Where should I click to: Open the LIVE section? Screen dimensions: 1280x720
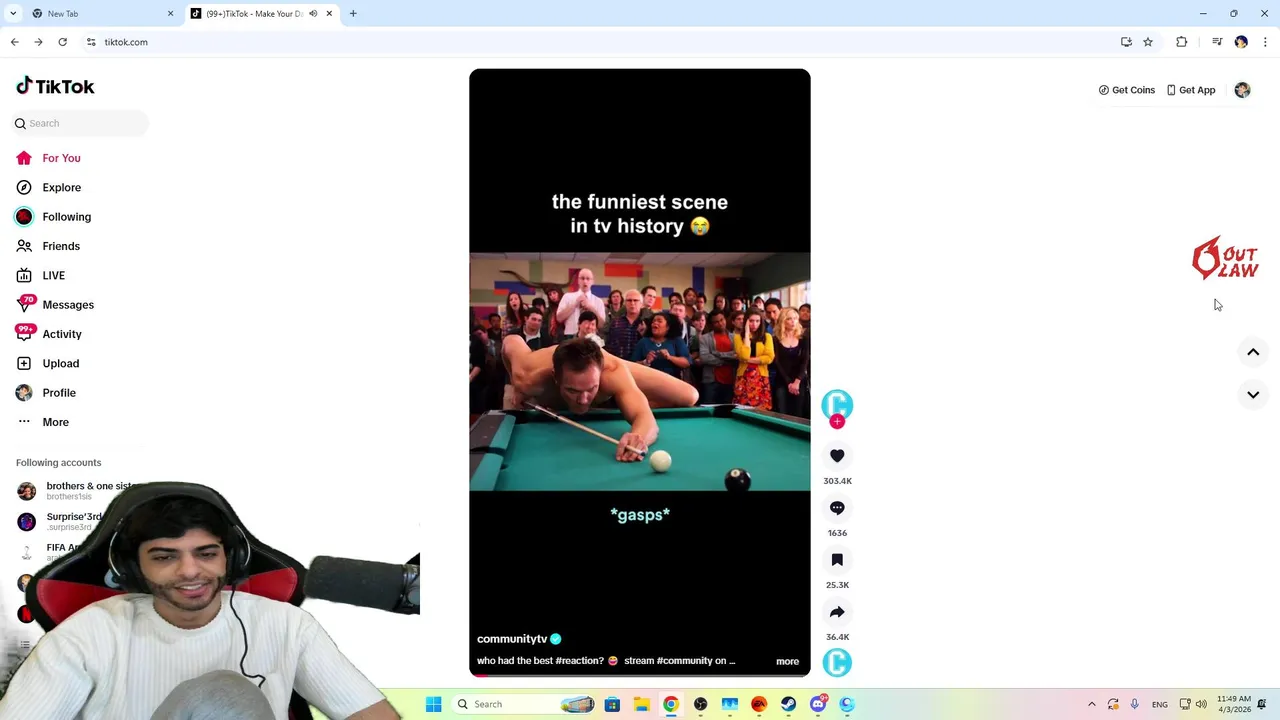[41, 275]
